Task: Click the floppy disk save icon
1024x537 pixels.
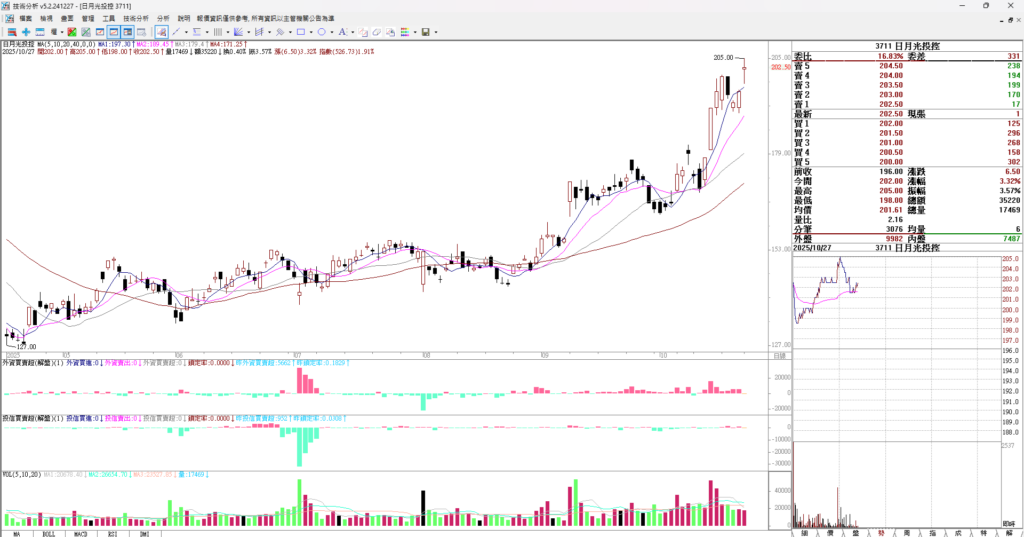Action: (x=425, y=32)
